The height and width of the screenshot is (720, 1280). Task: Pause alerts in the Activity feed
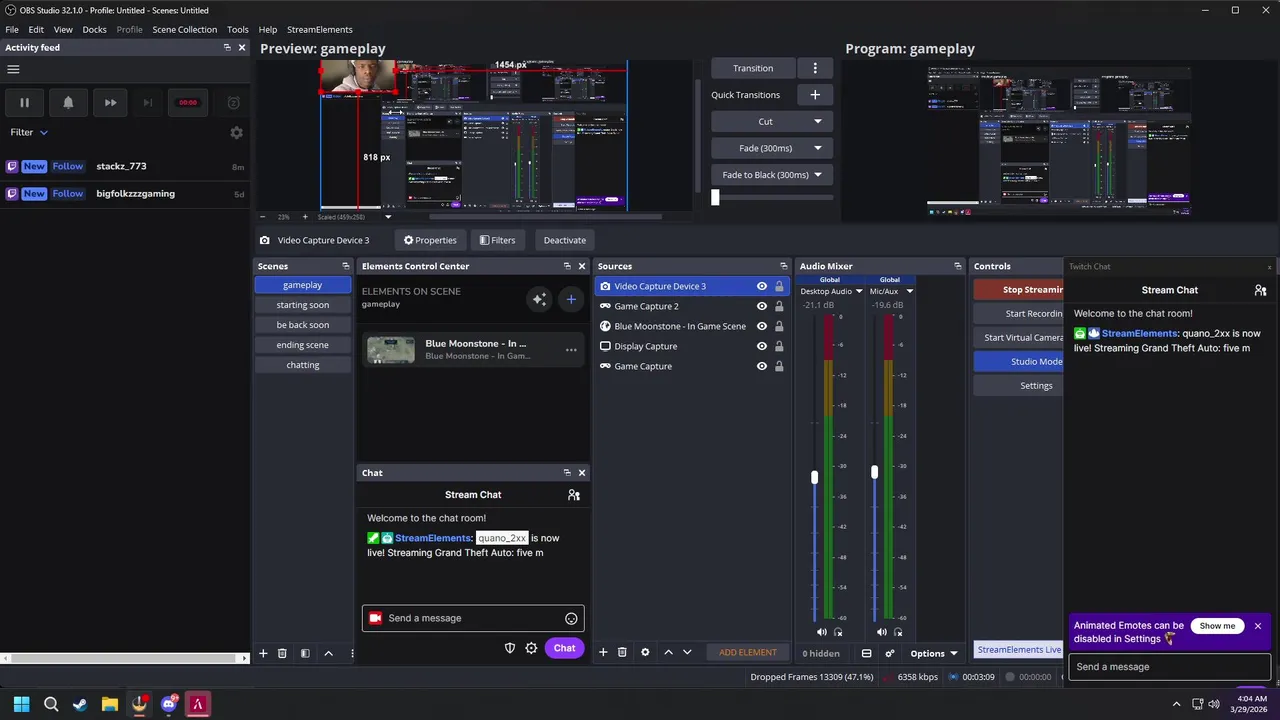click(24, 102)
